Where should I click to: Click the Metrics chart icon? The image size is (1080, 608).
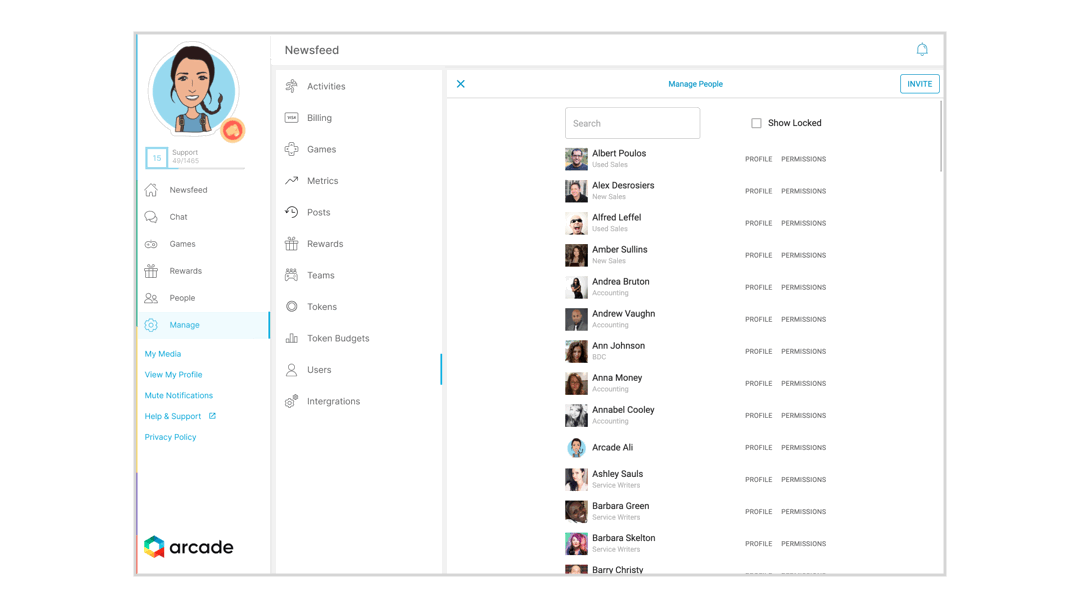(291, 180)
